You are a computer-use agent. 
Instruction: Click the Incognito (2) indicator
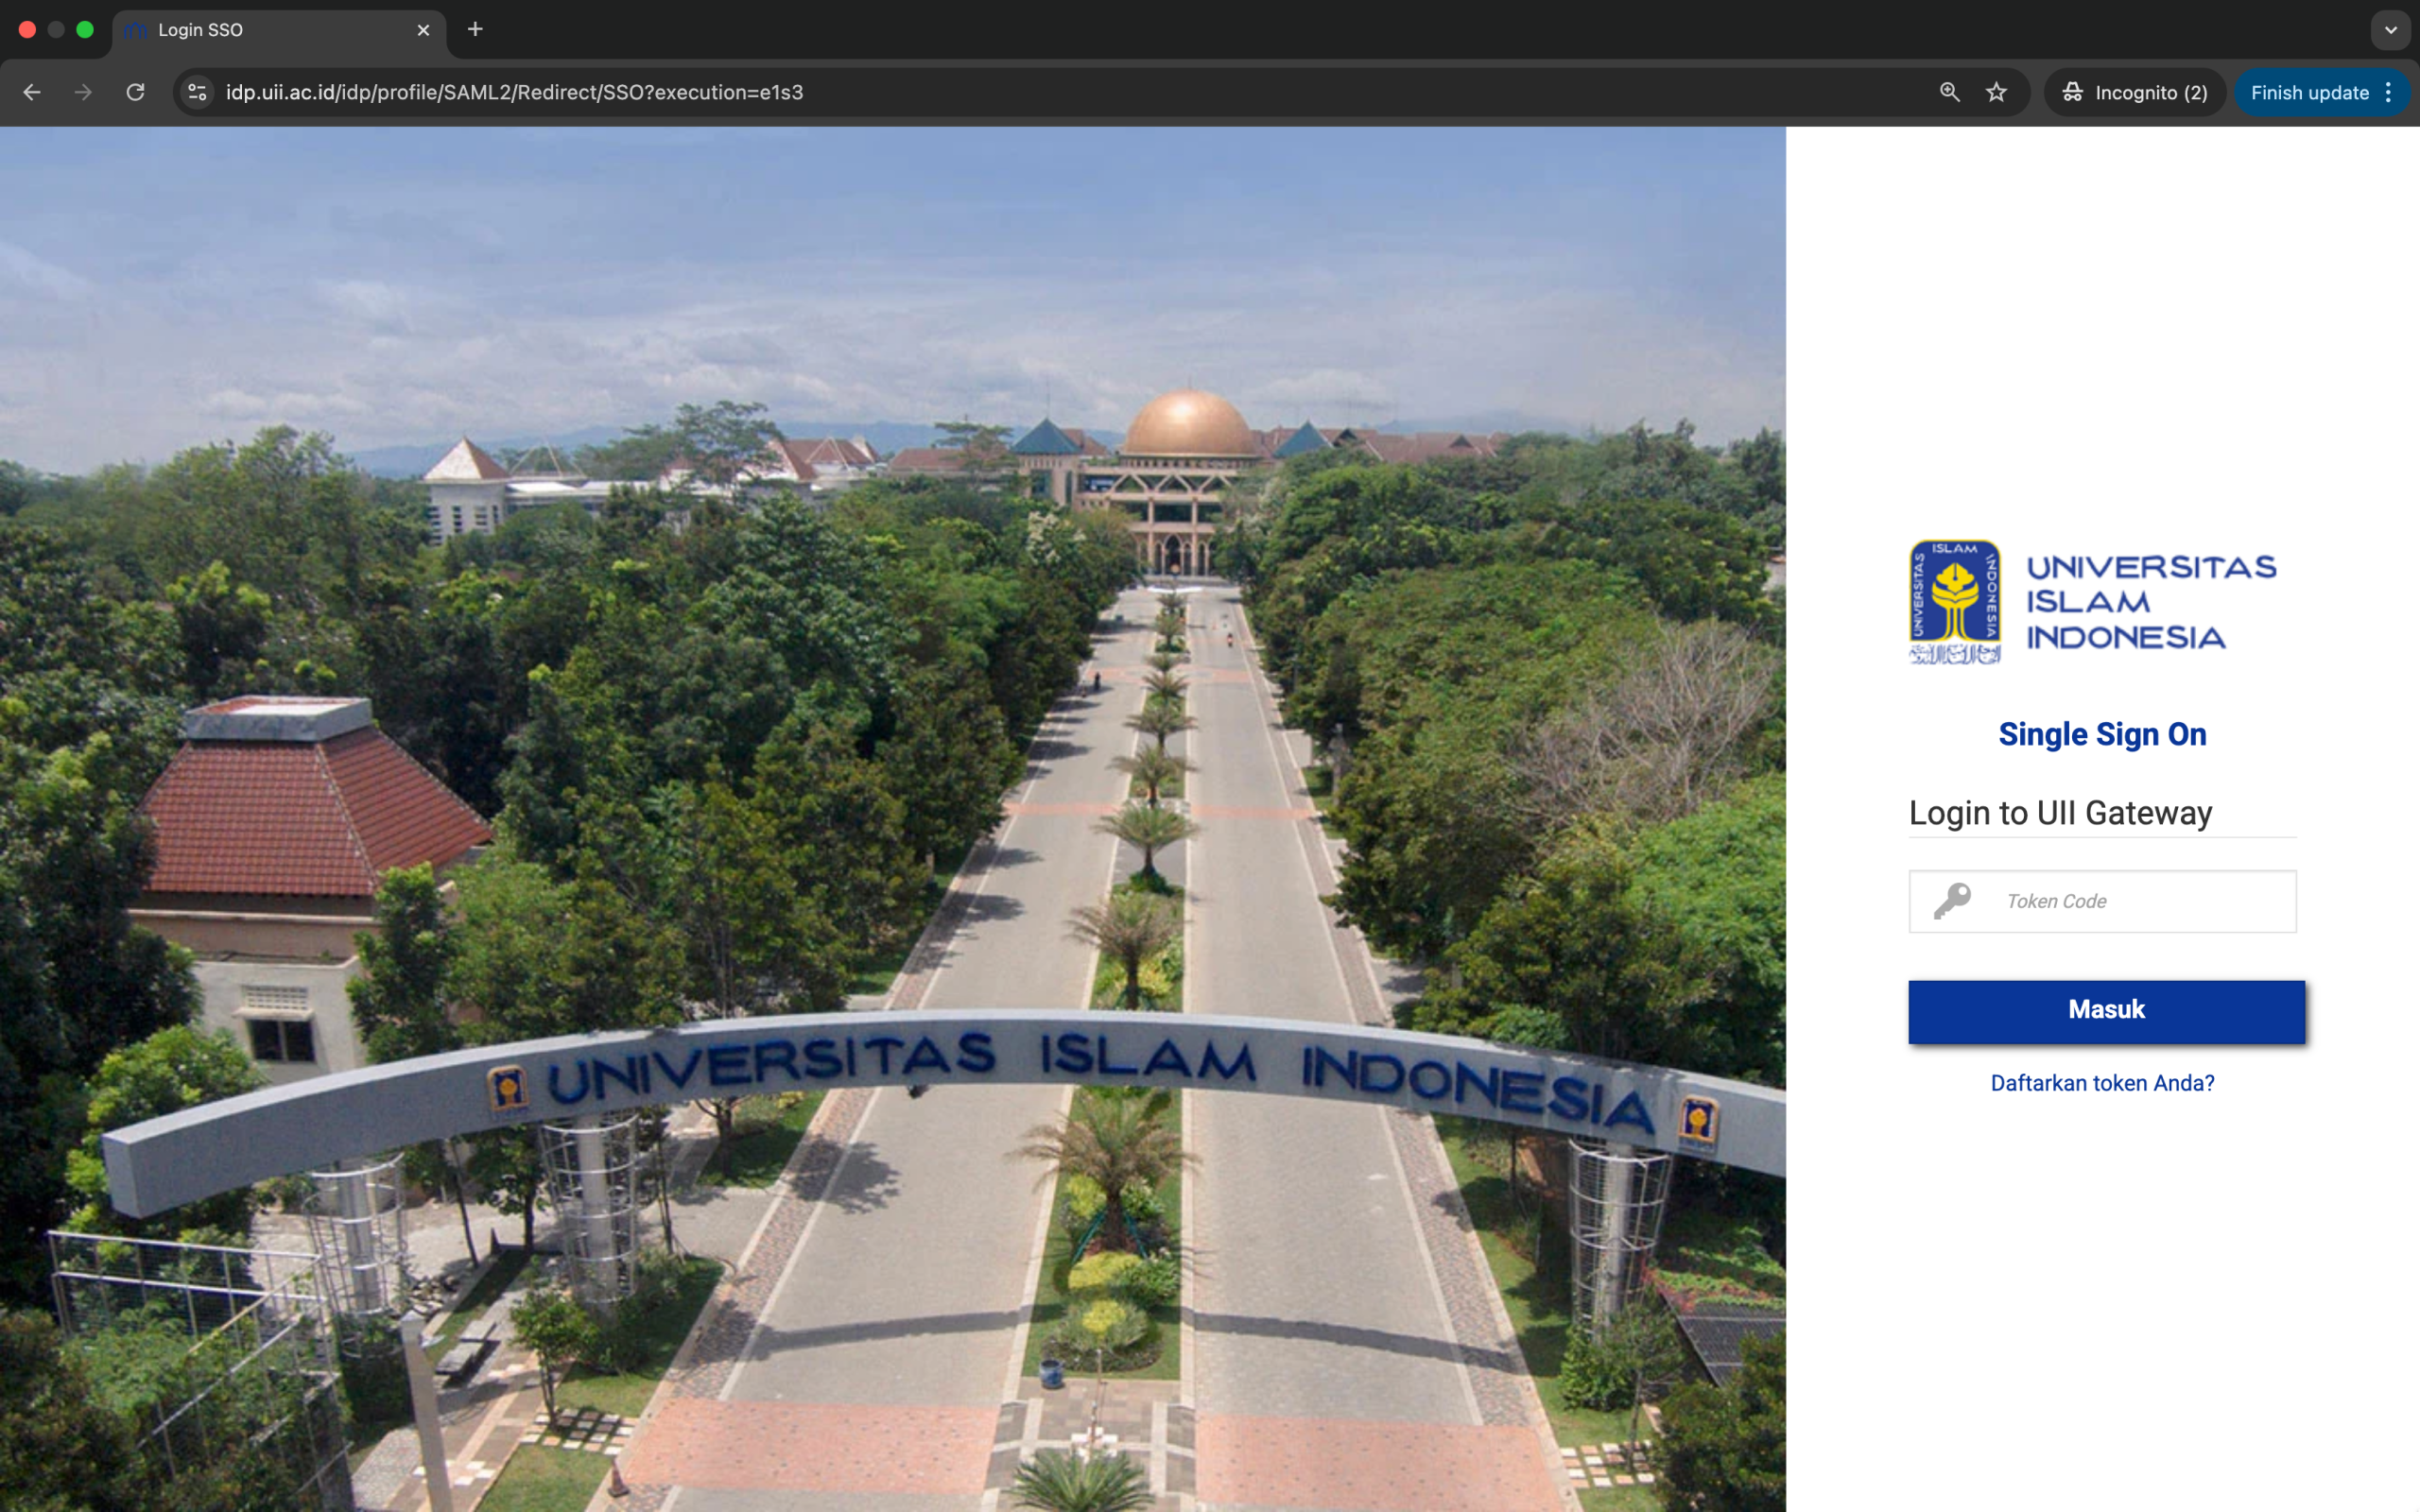pos(2135,92)
